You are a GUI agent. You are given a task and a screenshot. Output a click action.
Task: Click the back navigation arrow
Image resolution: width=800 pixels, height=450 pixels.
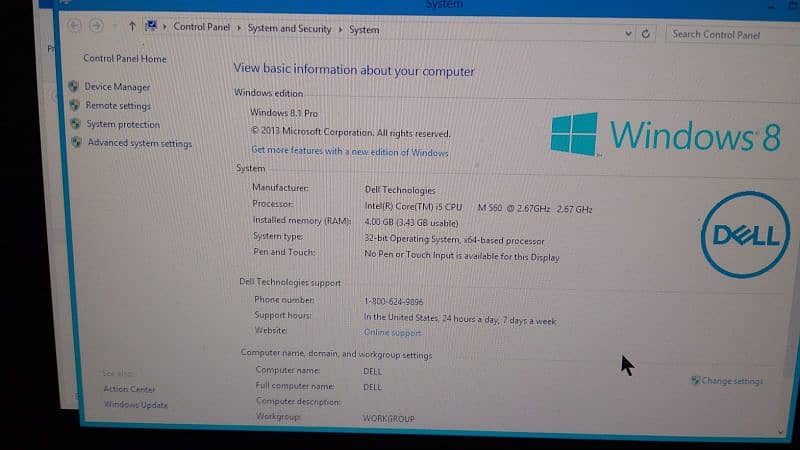(x=75, y=25)
